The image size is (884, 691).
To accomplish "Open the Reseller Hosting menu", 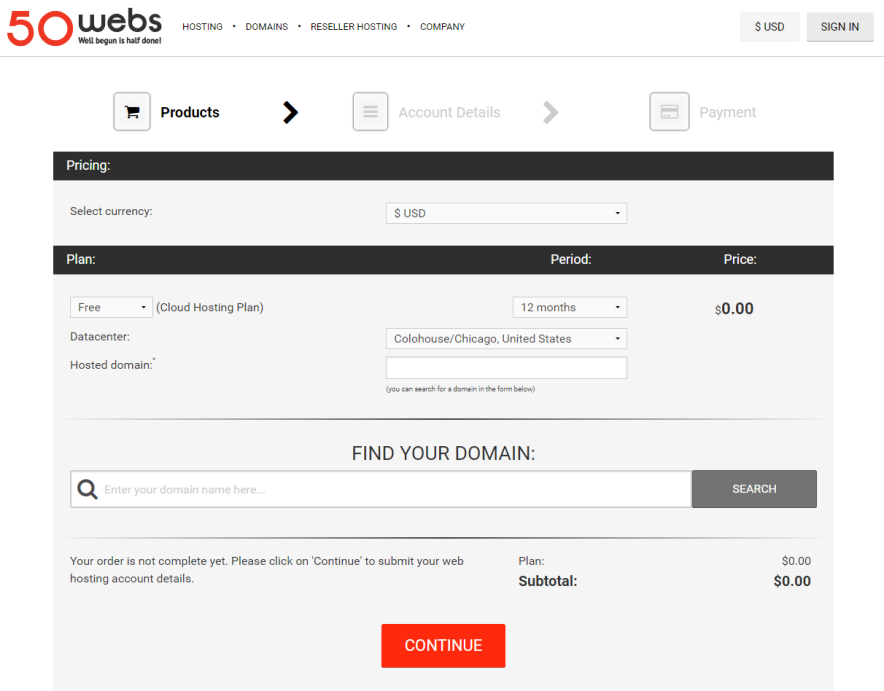I will (x=353, y=26).
